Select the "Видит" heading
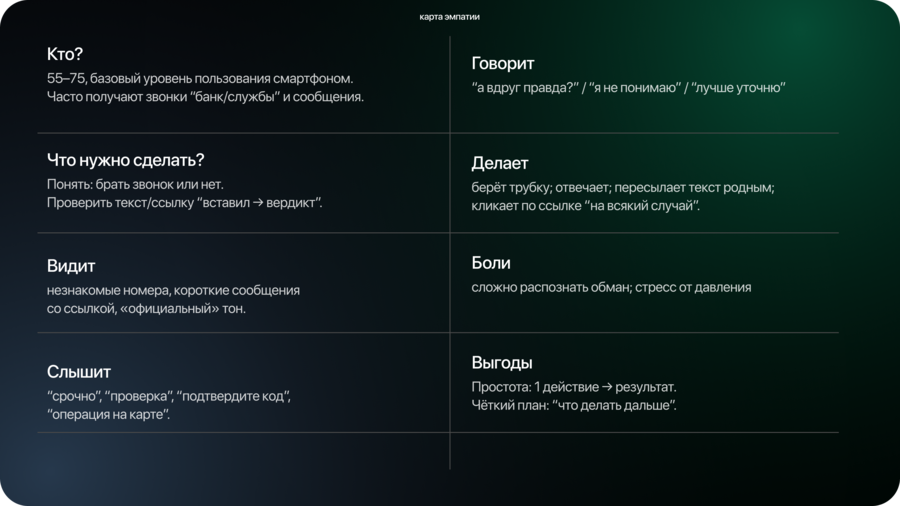This screenshot has width=900, height=506. (x=71, y=266)
